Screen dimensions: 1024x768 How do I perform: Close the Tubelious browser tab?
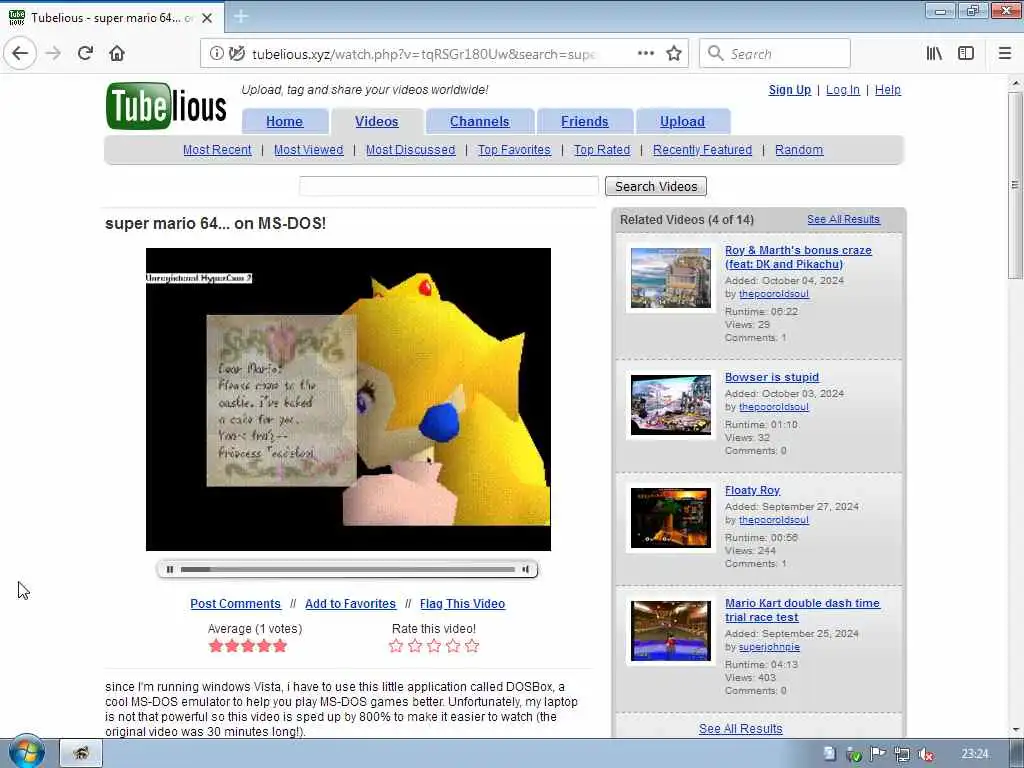point(207,18)
